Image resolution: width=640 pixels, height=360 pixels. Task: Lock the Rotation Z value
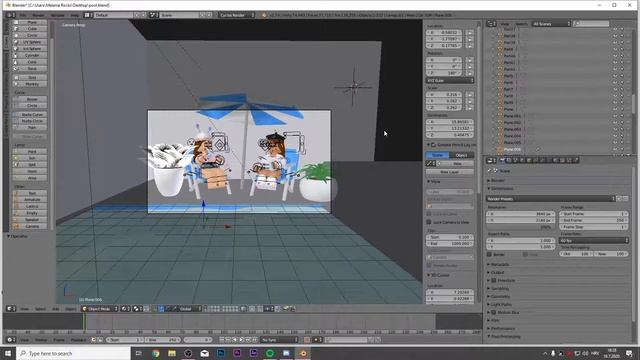click(x=469, y=73)
